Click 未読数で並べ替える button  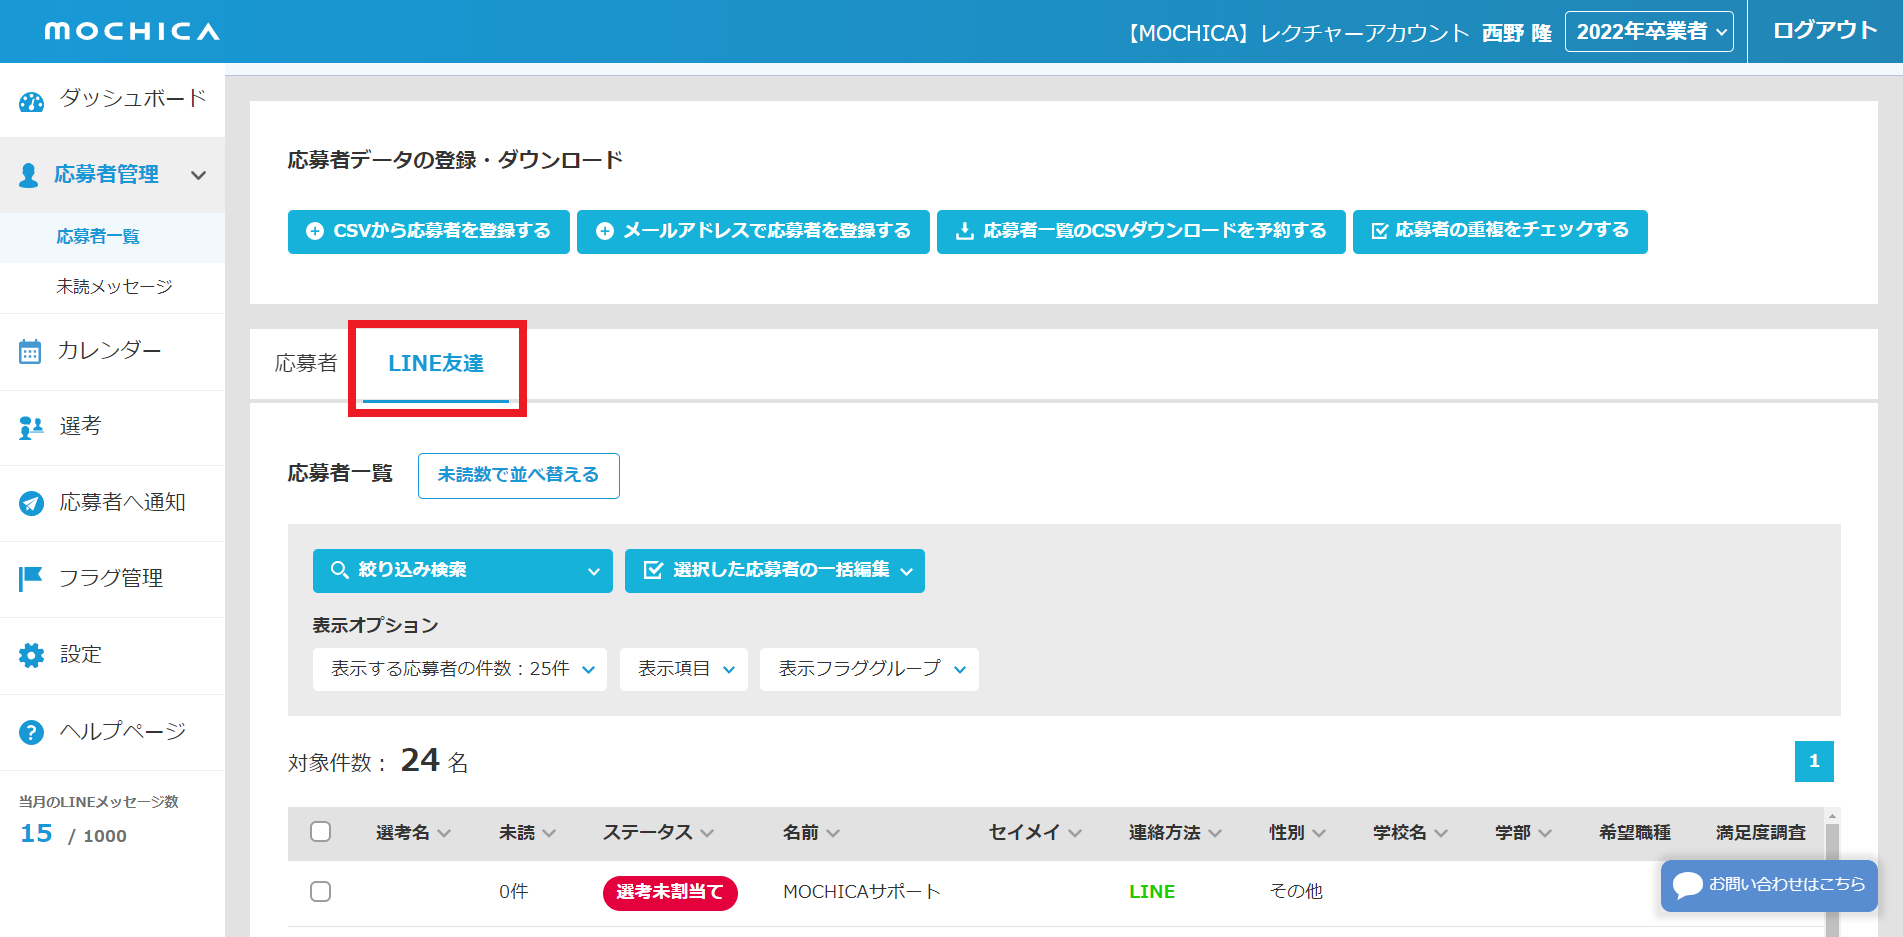tap(518, 475)
